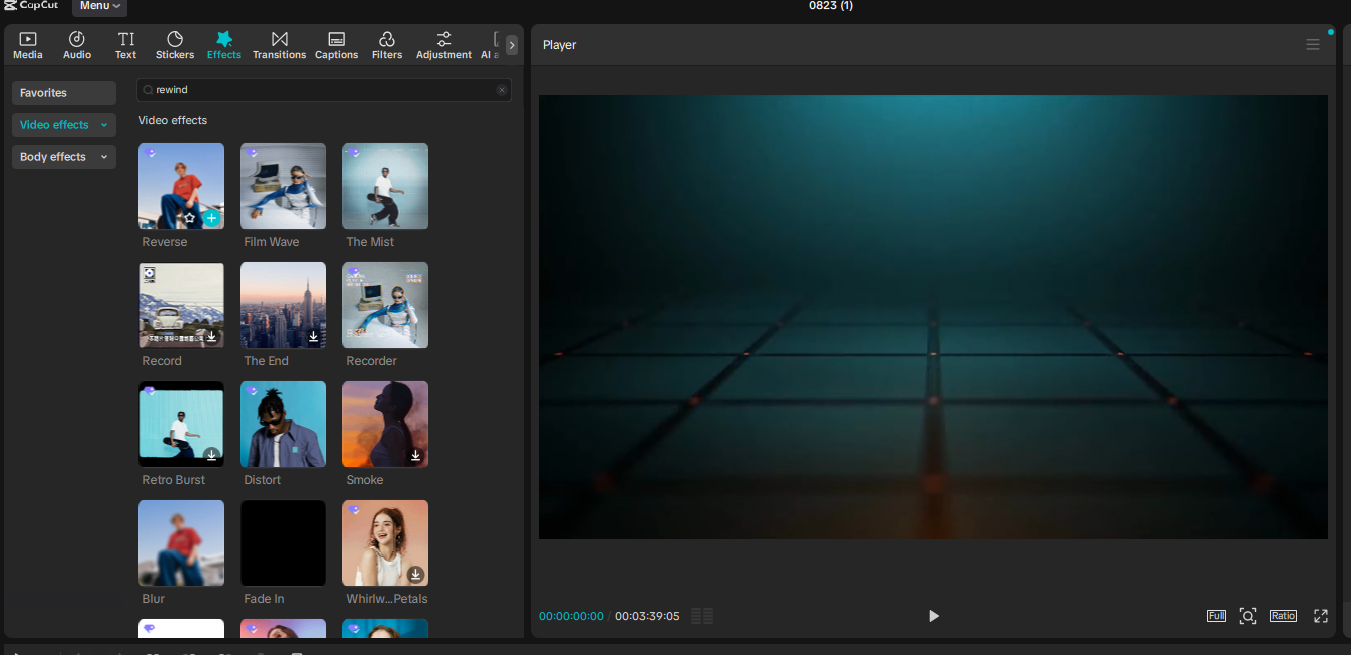
Task: Click The Mist label
Action: (x=370, y=242)
